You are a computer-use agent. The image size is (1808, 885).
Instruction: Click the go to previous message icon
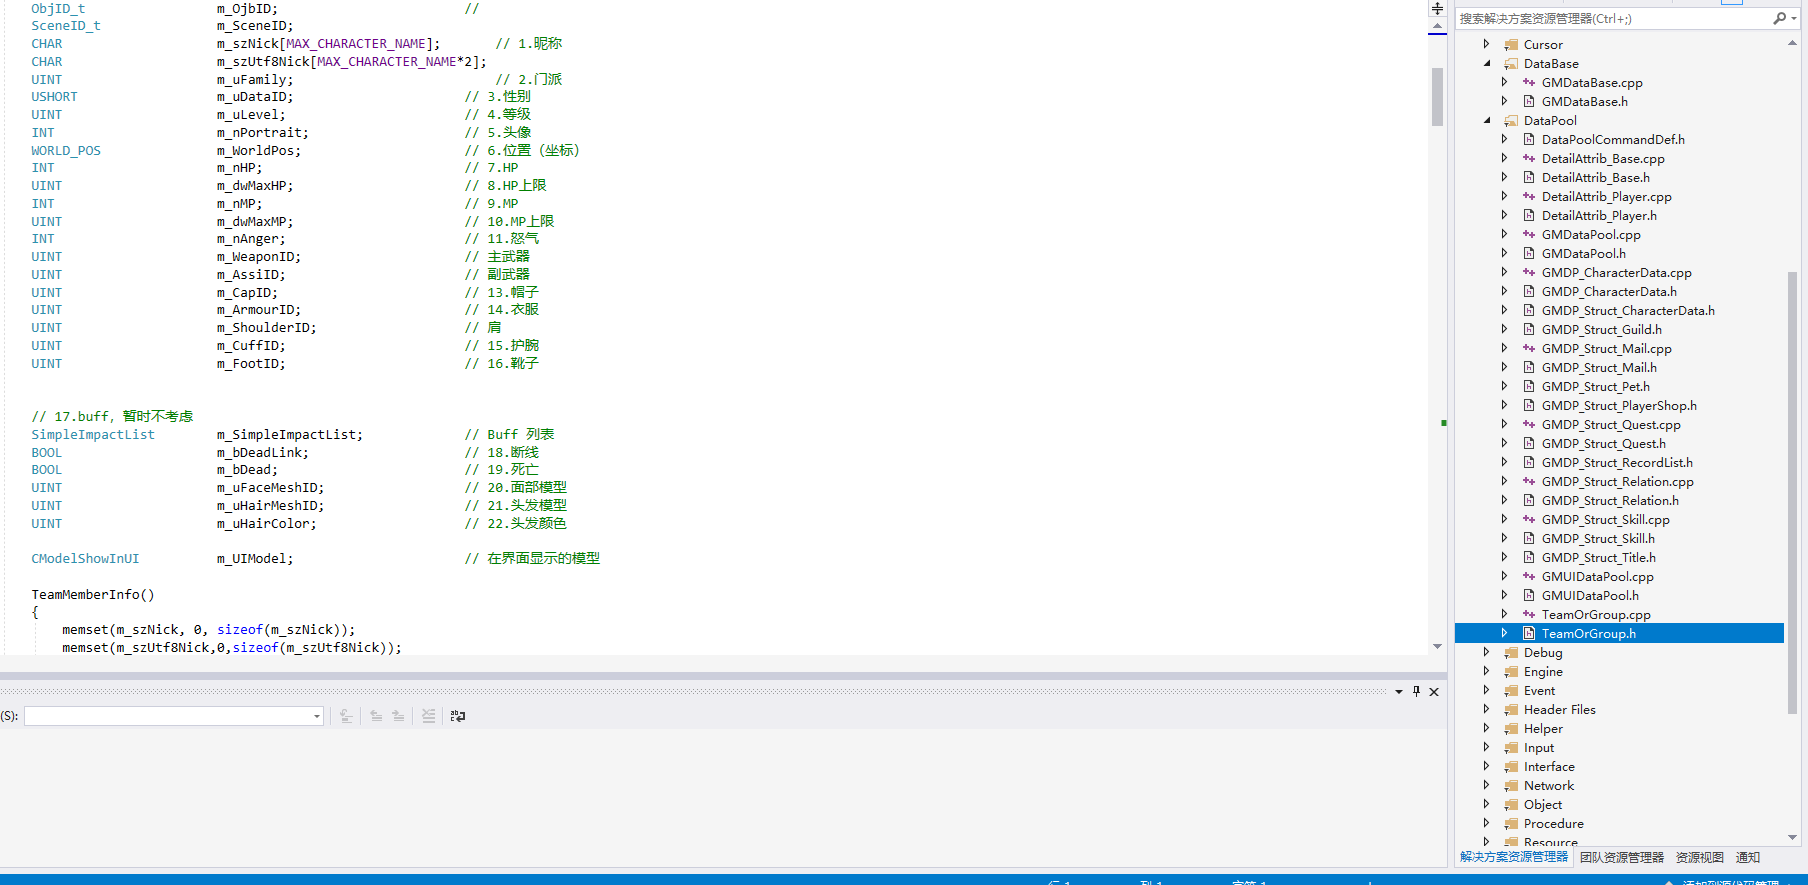[376, 716]
